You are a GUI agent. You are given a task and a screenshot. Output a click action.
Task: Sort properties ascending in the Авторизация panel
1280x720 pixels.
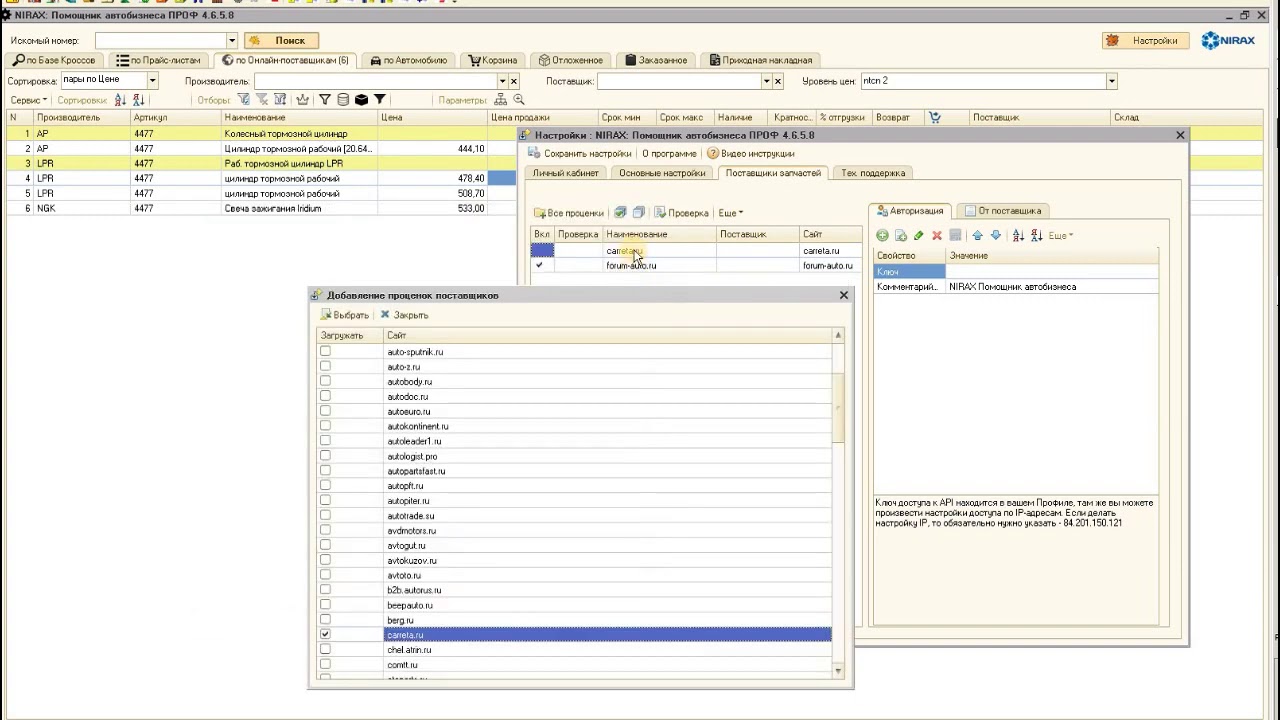point(1018,236)
